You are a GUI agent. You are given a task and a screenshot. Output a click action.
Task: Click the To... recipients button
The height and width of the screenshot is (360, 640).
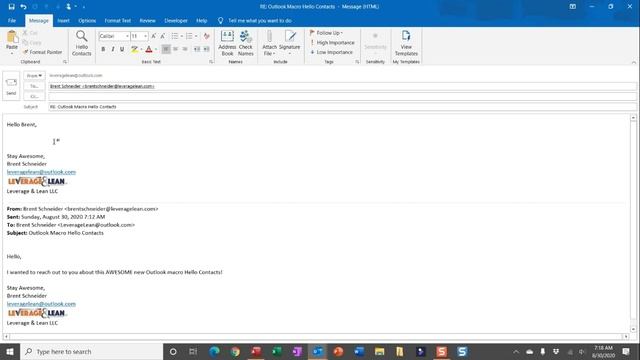(34, 86)
